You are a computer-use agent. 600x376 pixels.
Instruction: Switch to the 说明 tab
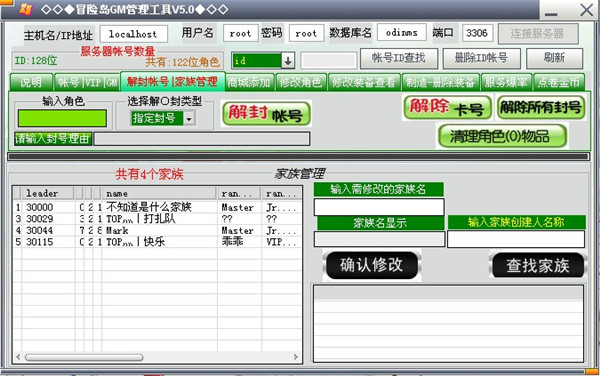31,82
